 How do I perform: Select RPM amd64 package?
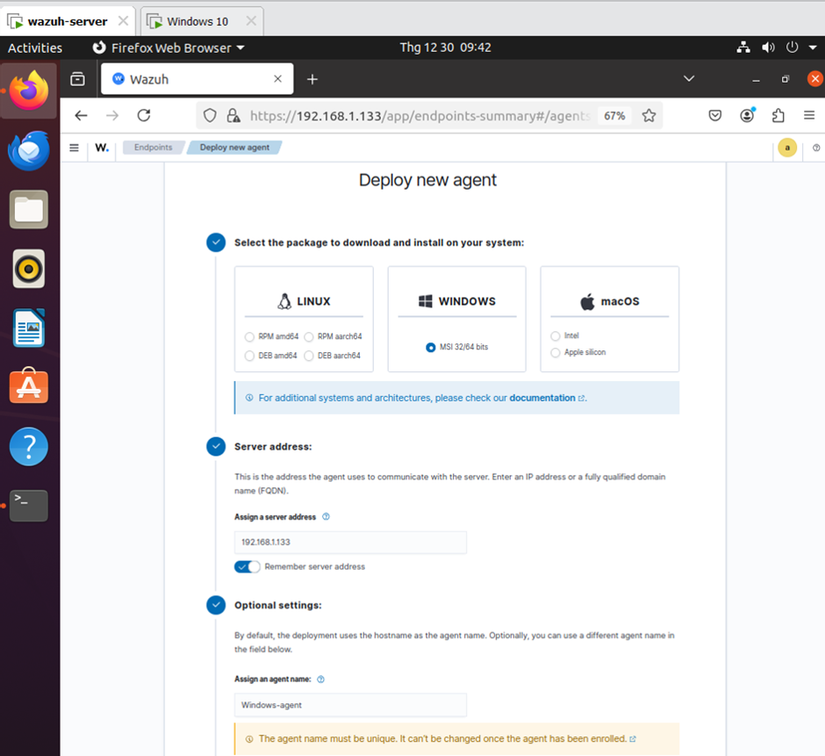click(249, 337)
